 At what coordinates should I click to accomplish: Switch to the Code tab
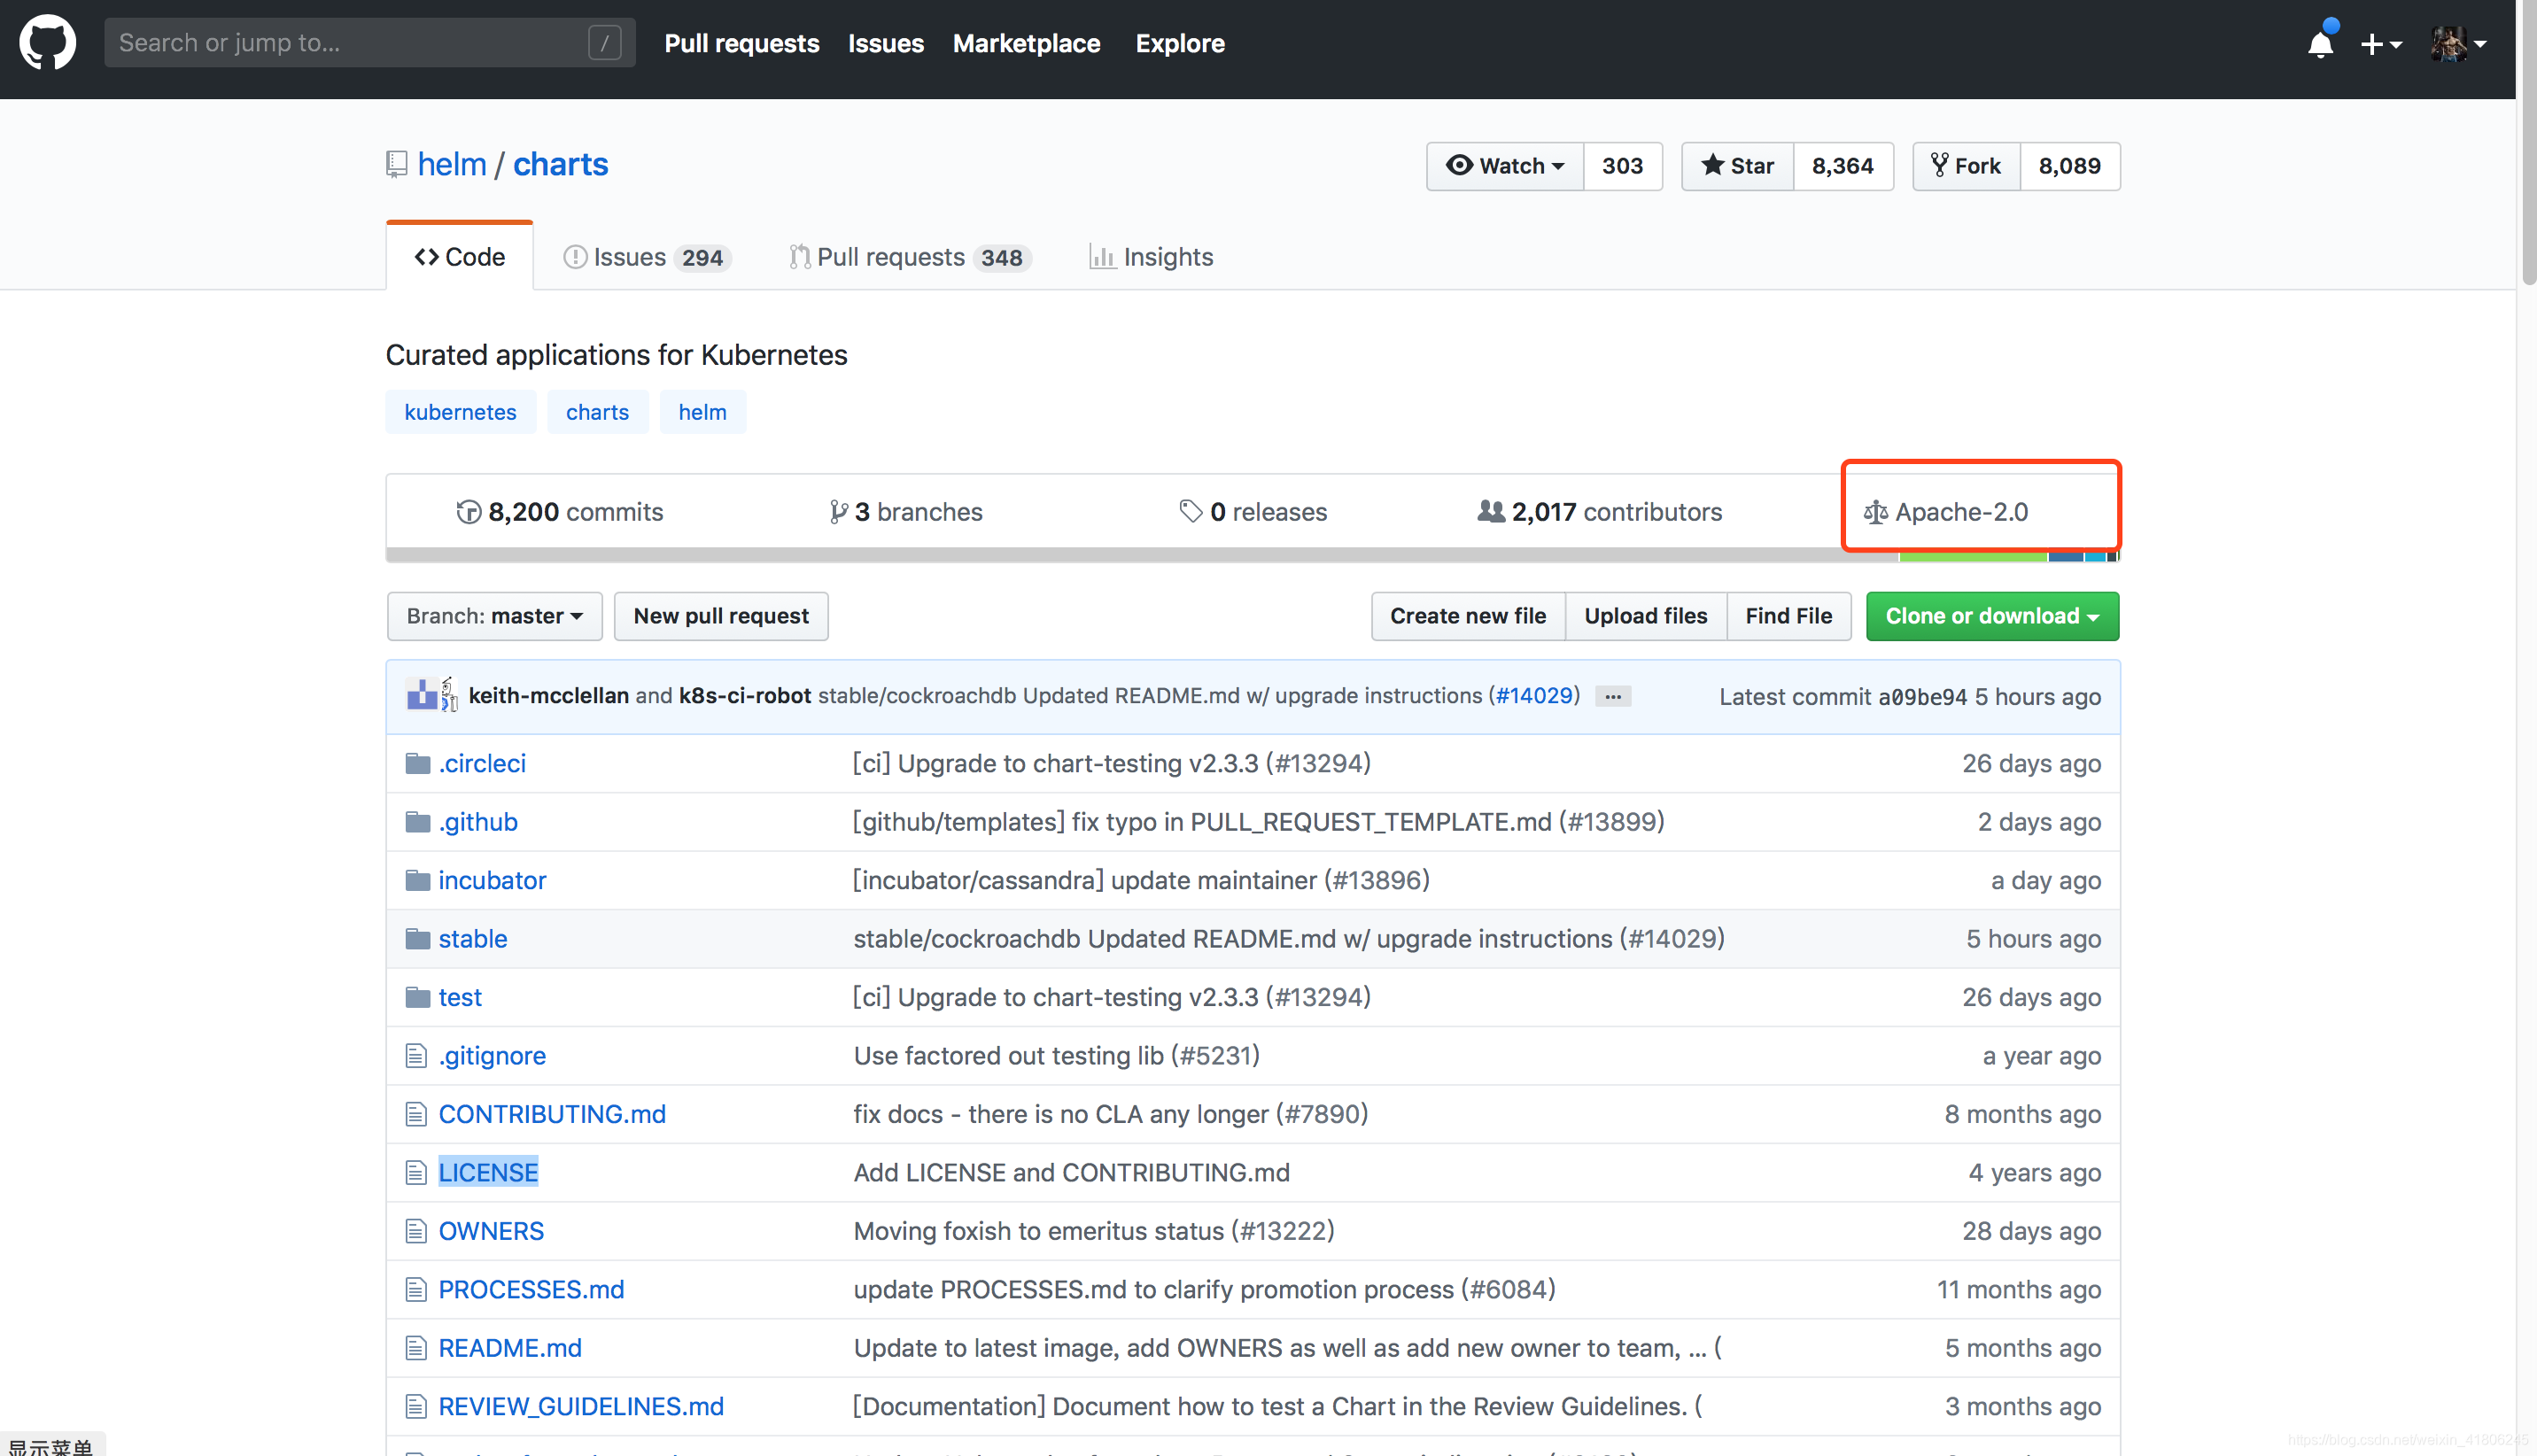[460, 257]
